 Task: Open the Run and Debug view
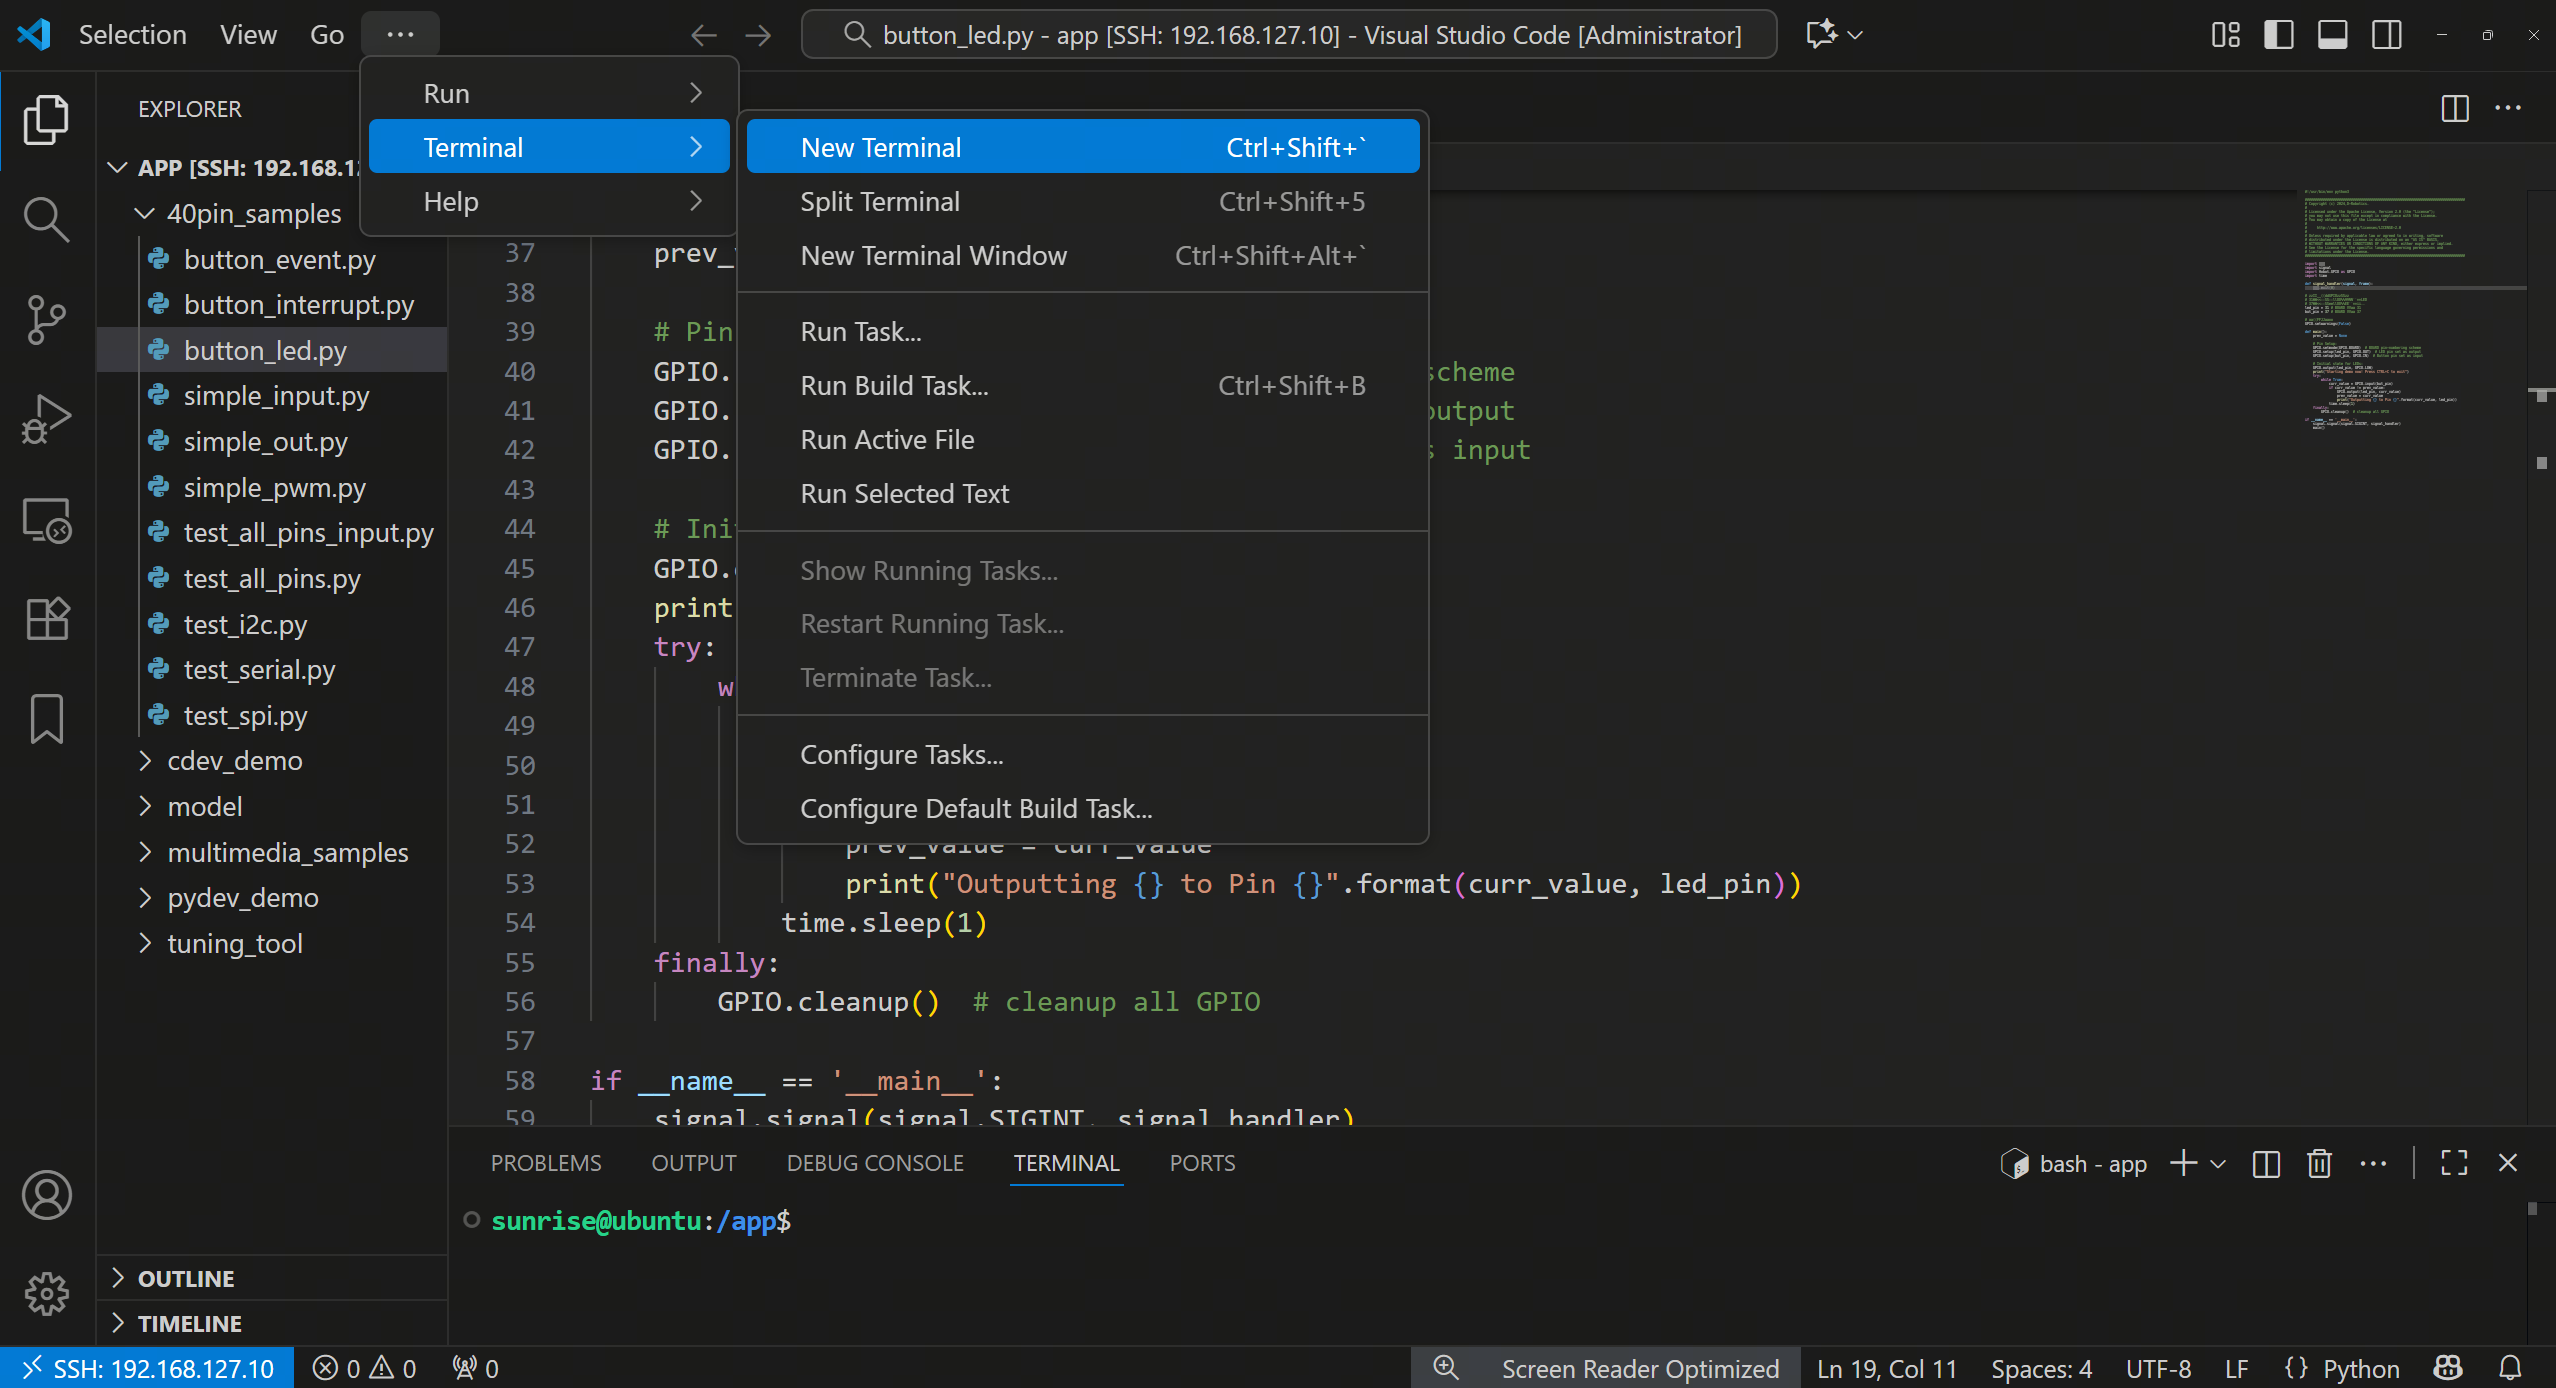click(47, 419)
